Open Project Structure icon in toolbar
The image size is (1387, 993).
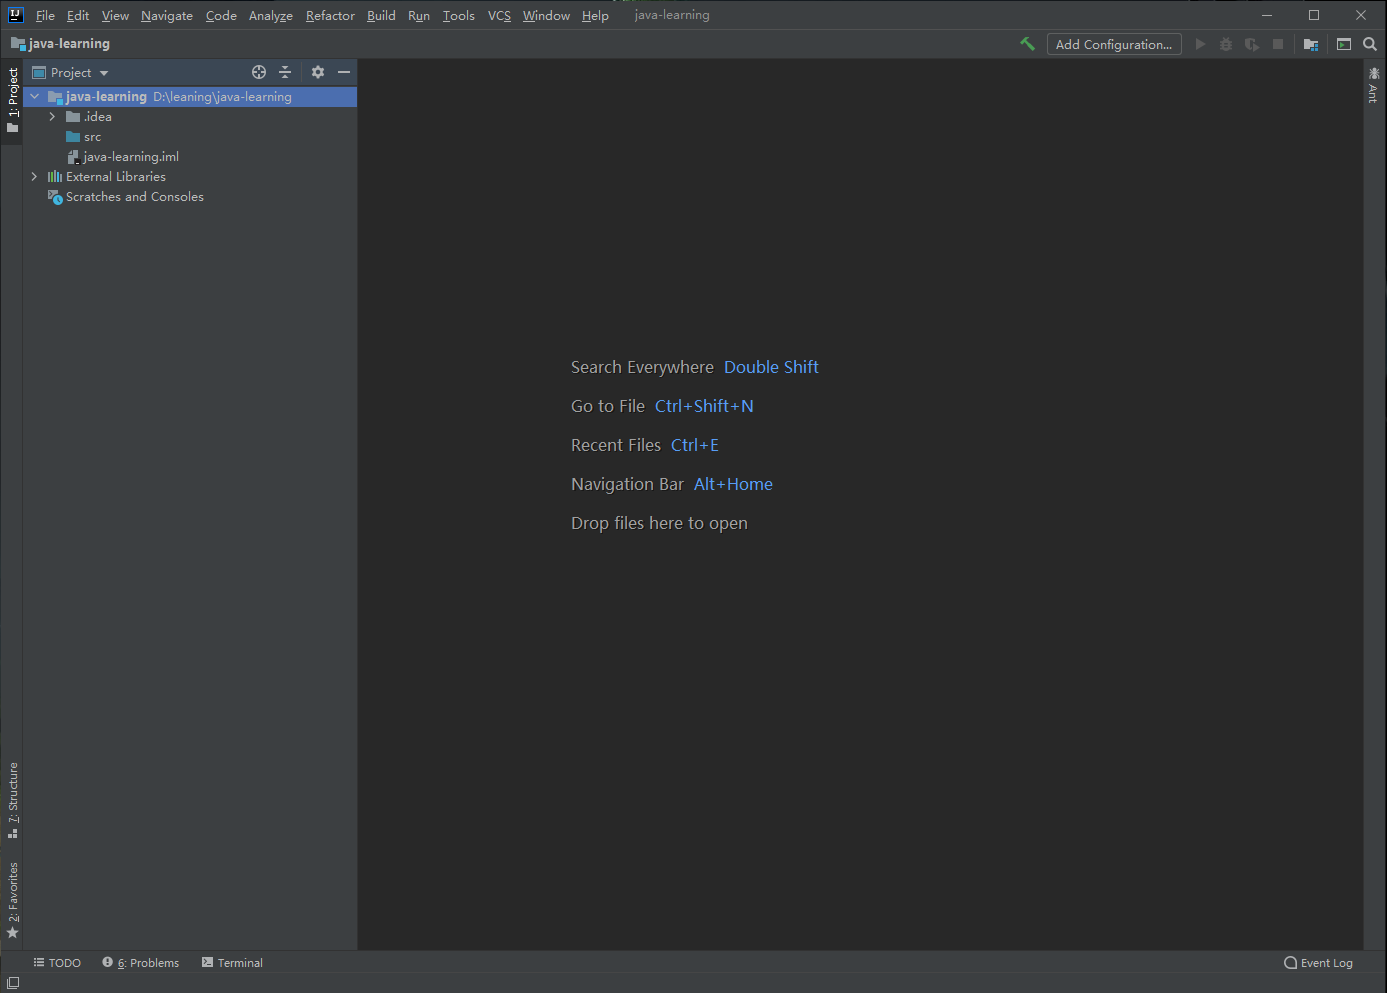(x=1311, y=44)
